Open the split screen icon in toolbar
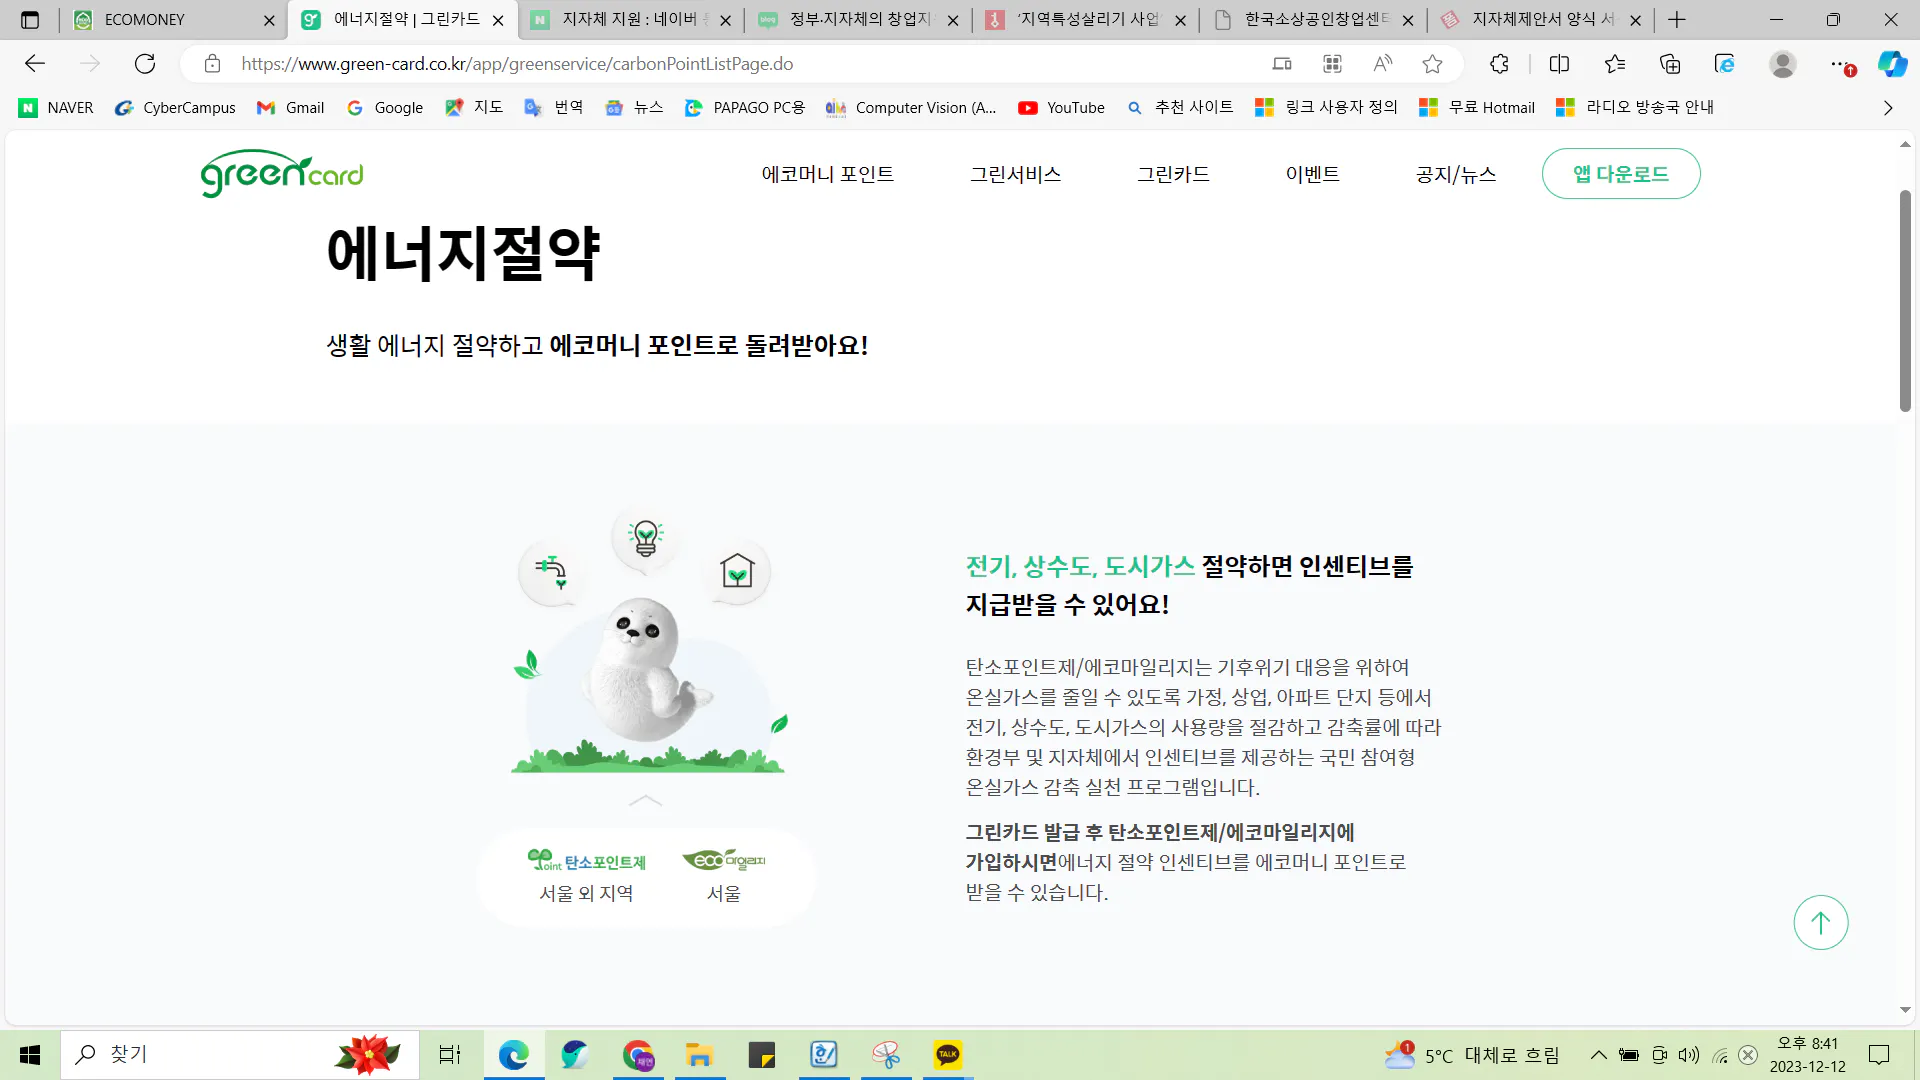The width and height of the screenshot is (1920, 1080). [1559, 64]
